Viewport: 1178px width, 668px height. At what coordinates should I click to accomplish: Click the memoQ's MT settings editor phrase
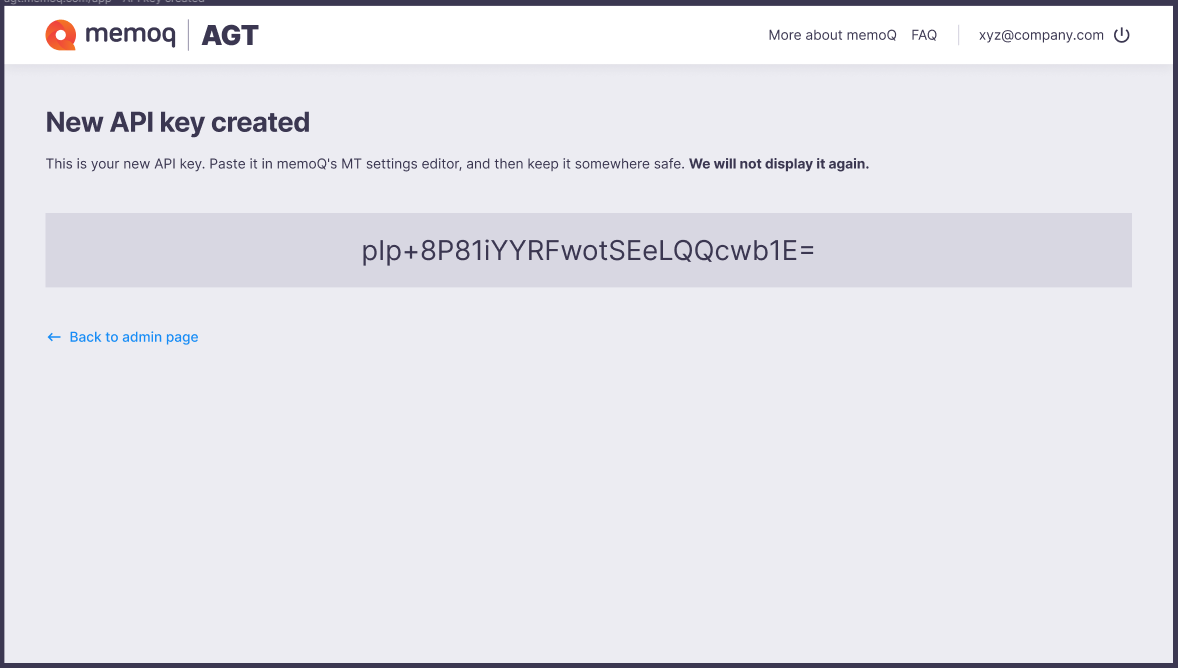(x=368, y=164)
